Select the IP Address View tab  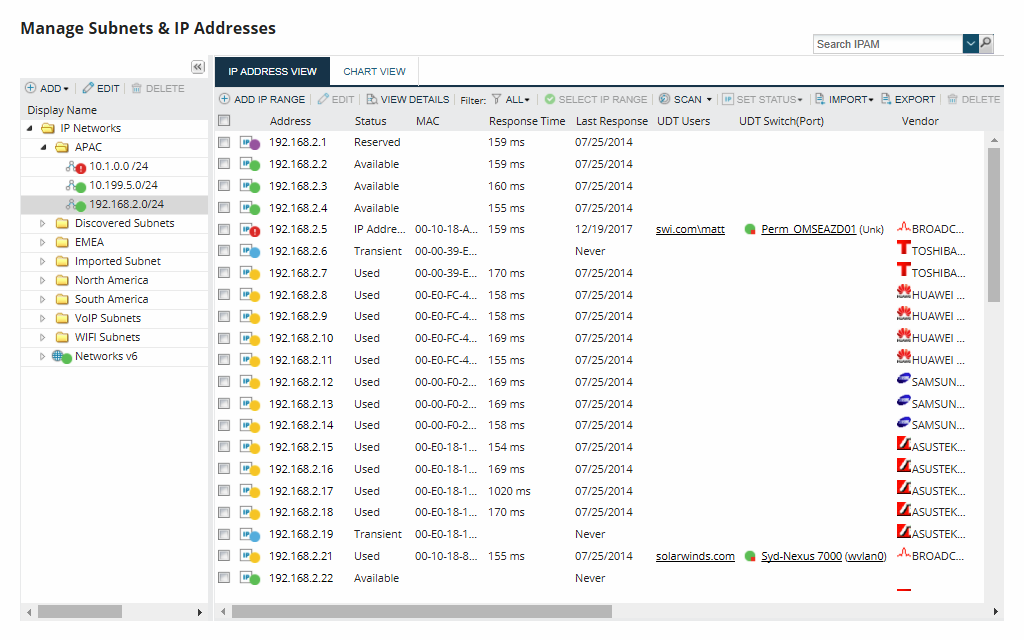click(x=272, y=71)
